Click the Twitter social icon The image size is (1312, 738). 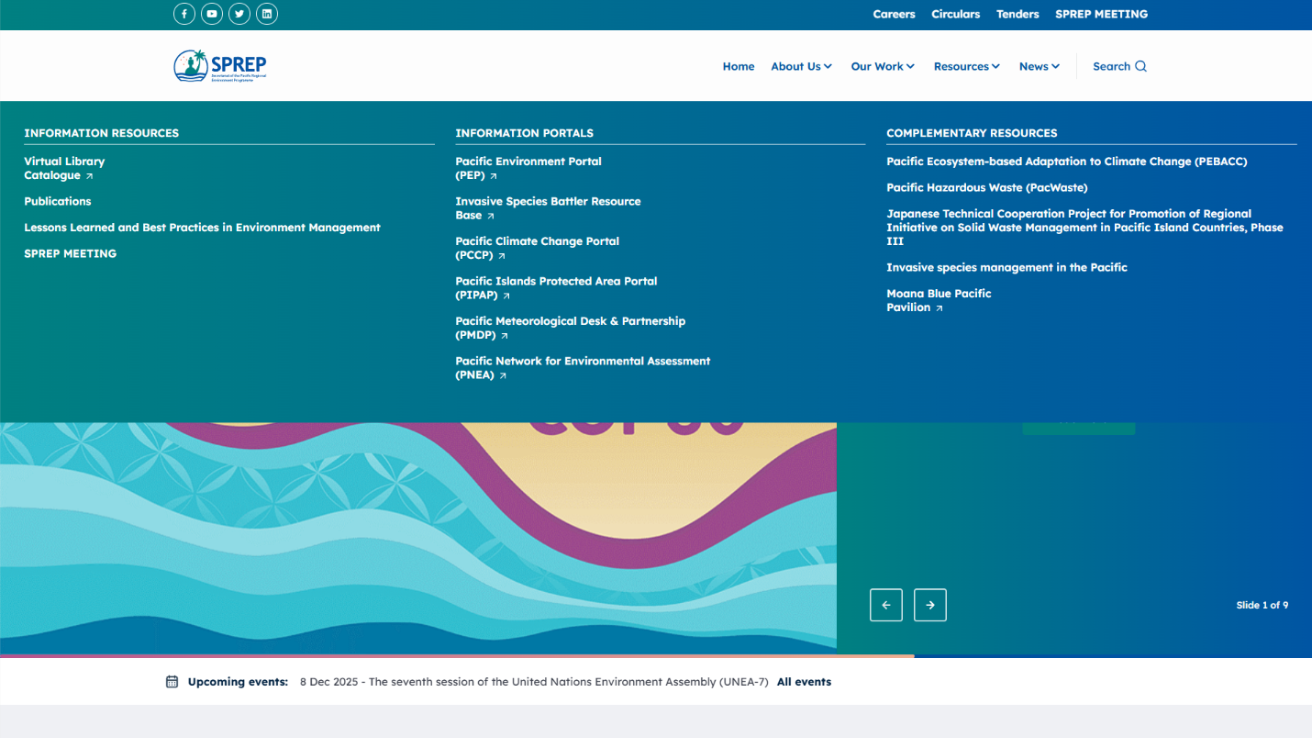(x=239, y=14)
